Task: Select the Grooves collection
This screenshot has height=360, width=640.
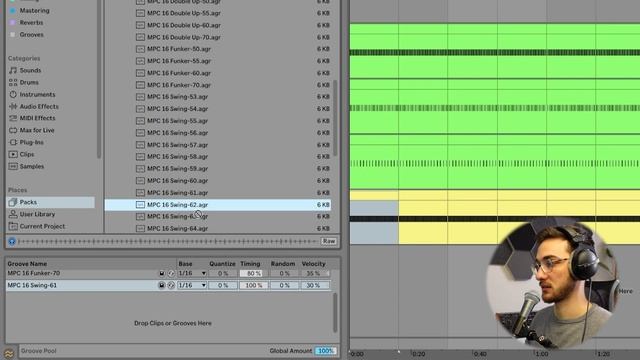Action: pyautogui.click(x=31, y=35)
